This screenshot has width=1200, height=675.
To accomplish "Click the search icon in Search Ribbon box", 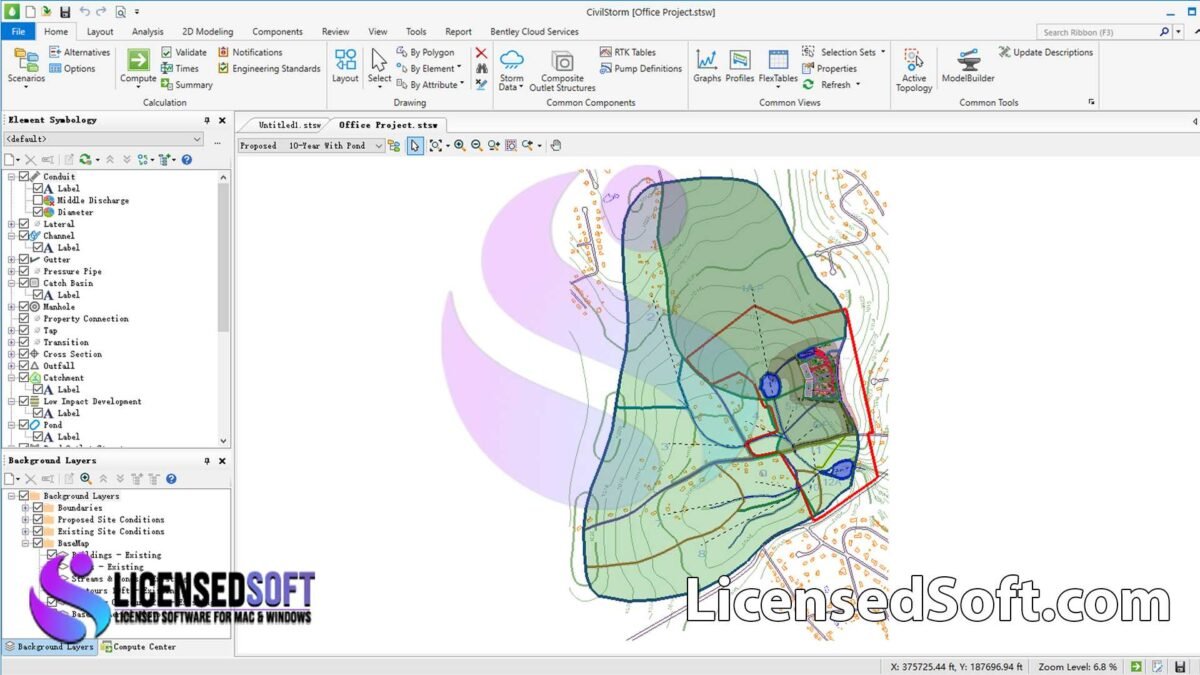I will click(x=1164, y=32).
